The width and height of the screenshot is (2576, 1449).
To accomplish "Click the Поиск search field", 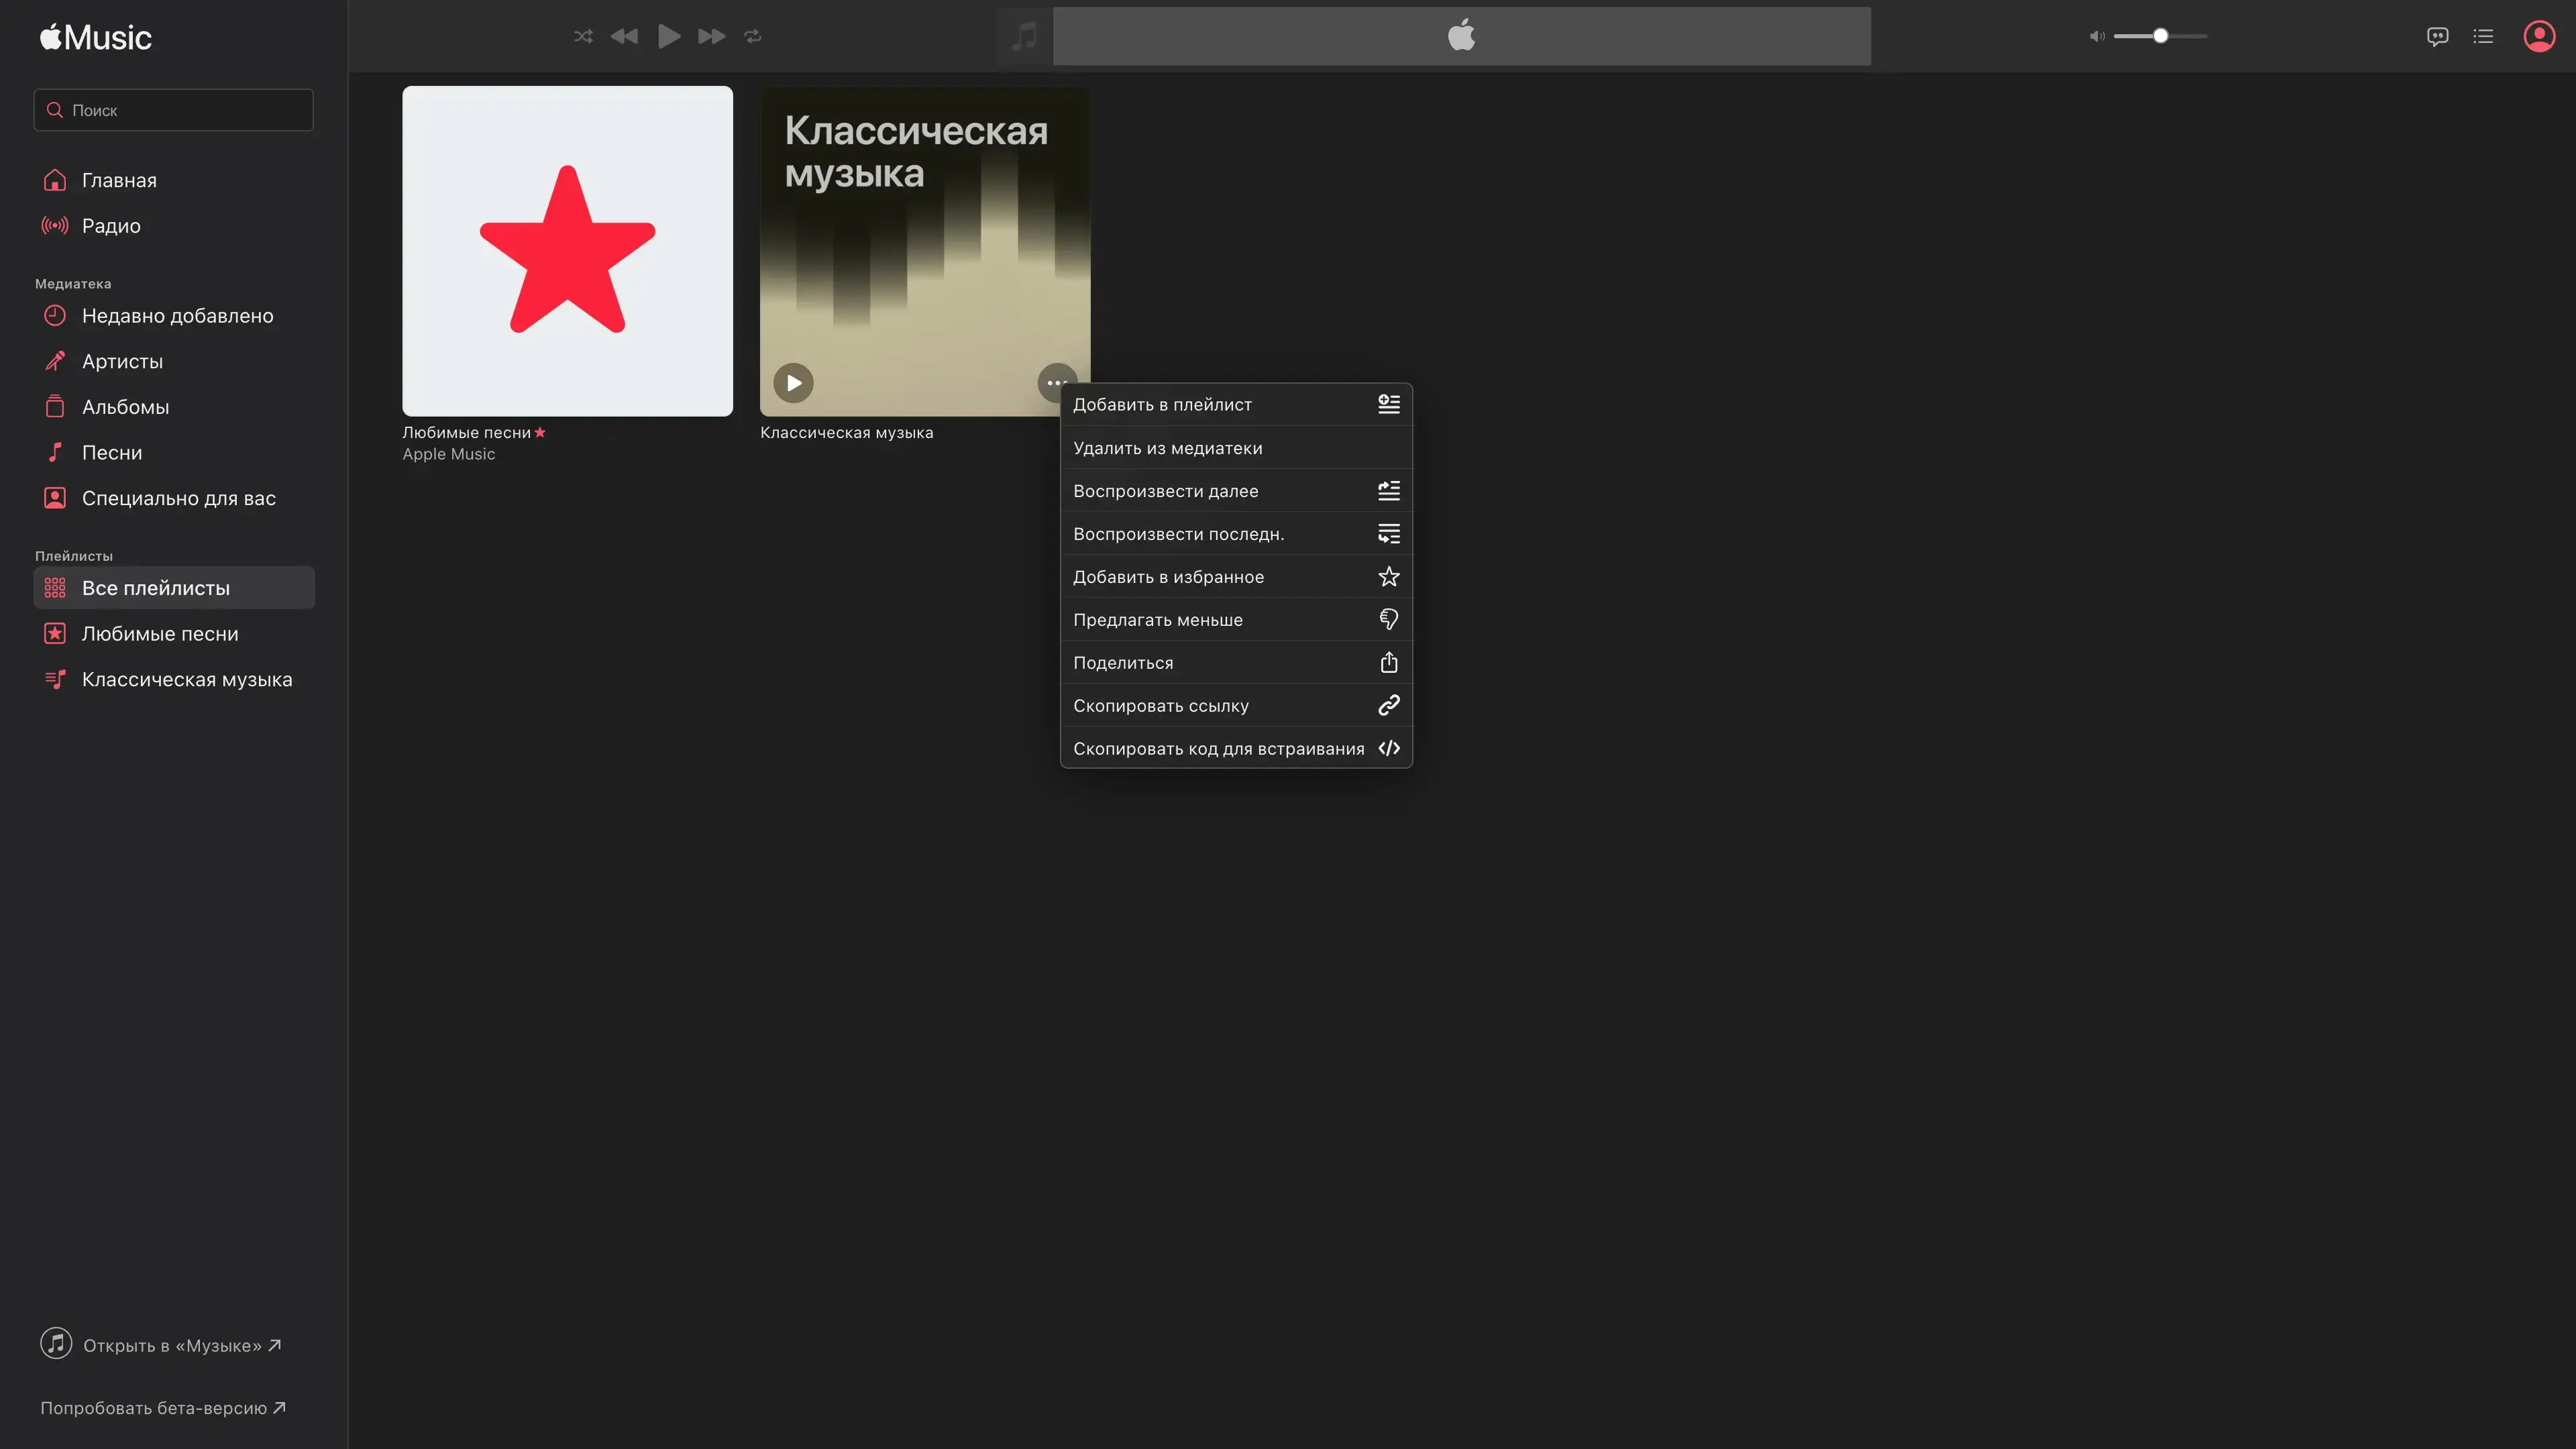I will pyautogui.click(x=174, y=110).
